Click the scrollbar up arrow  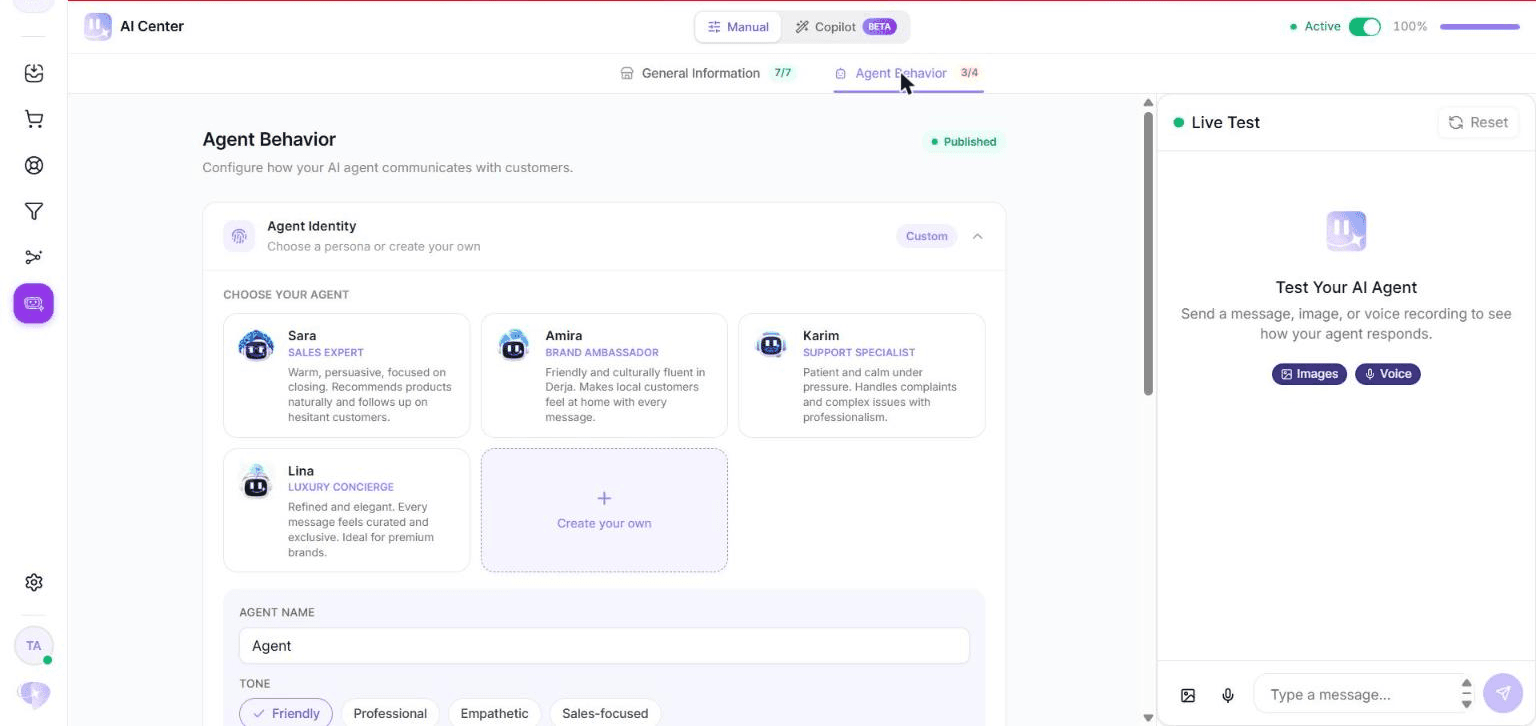(1148, 102)
